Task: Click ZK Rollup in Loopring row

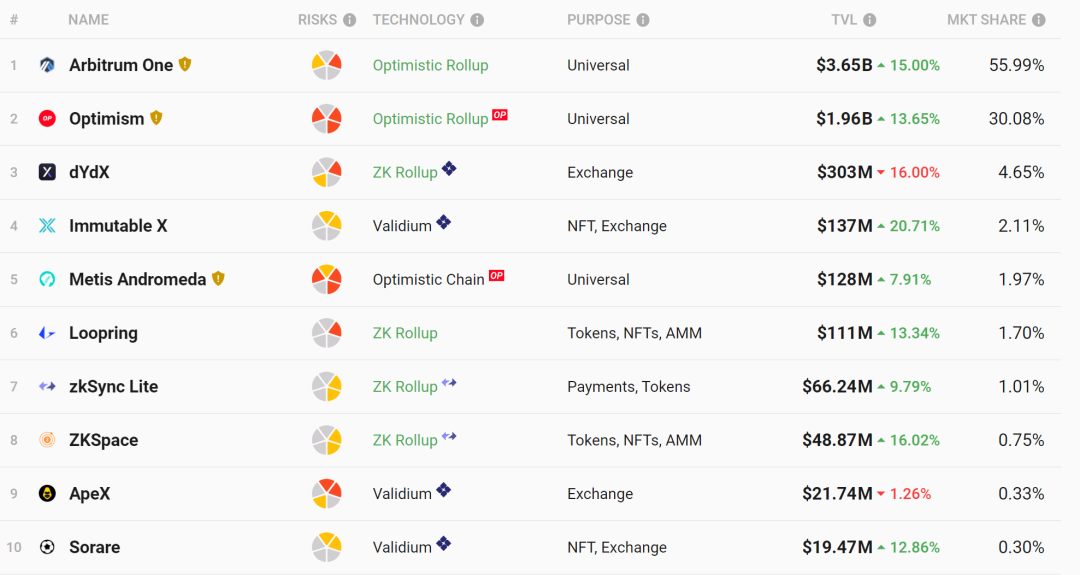Action: tap(405, 333)
